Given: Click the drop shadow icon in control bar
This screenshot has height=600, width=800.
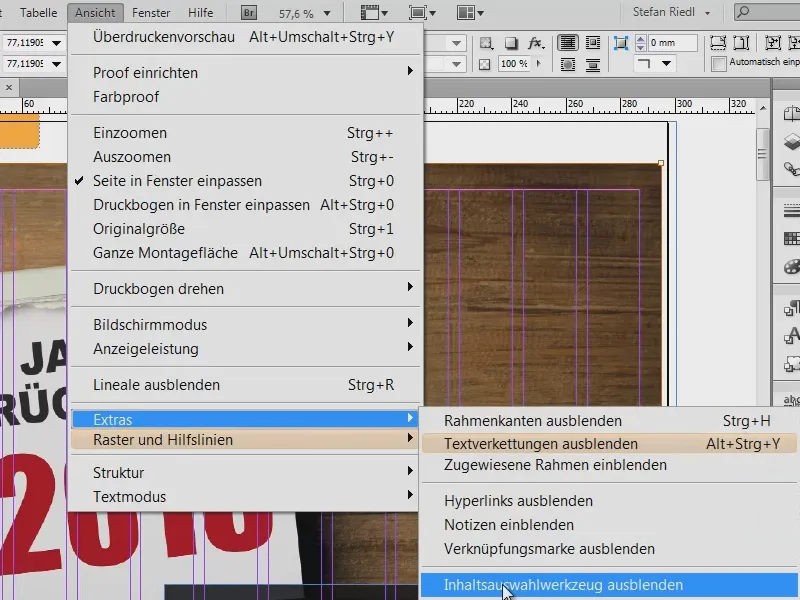Looking at the screenshot, I should (511, 44).
